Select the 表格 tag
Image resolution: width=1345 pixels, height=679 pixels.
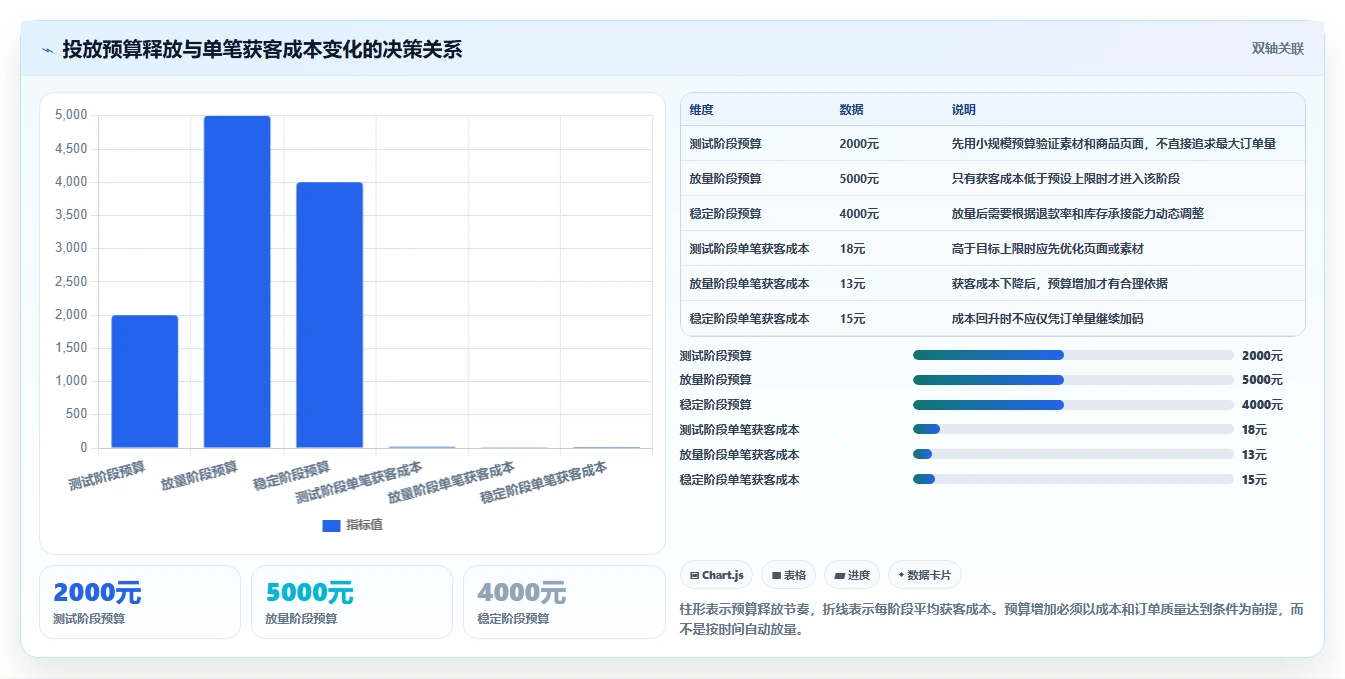[x=789, y=575]
